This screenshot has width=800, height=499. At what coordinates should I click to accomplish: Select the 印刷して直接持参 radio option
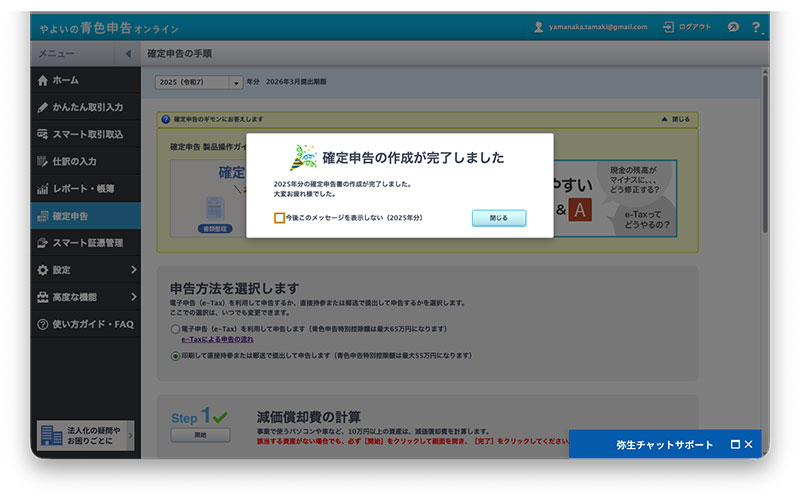tap(175, 355)
